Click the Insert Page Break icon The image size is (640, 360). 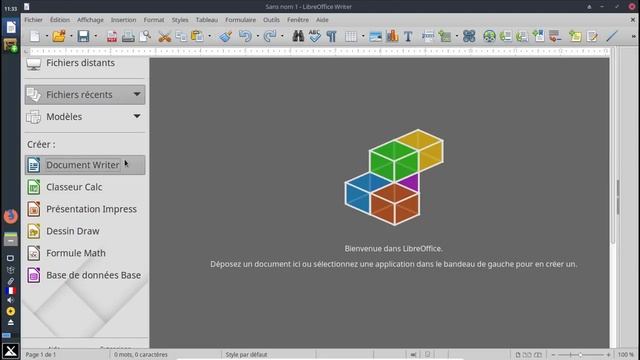pyautogui.click(x=428, y=36)
